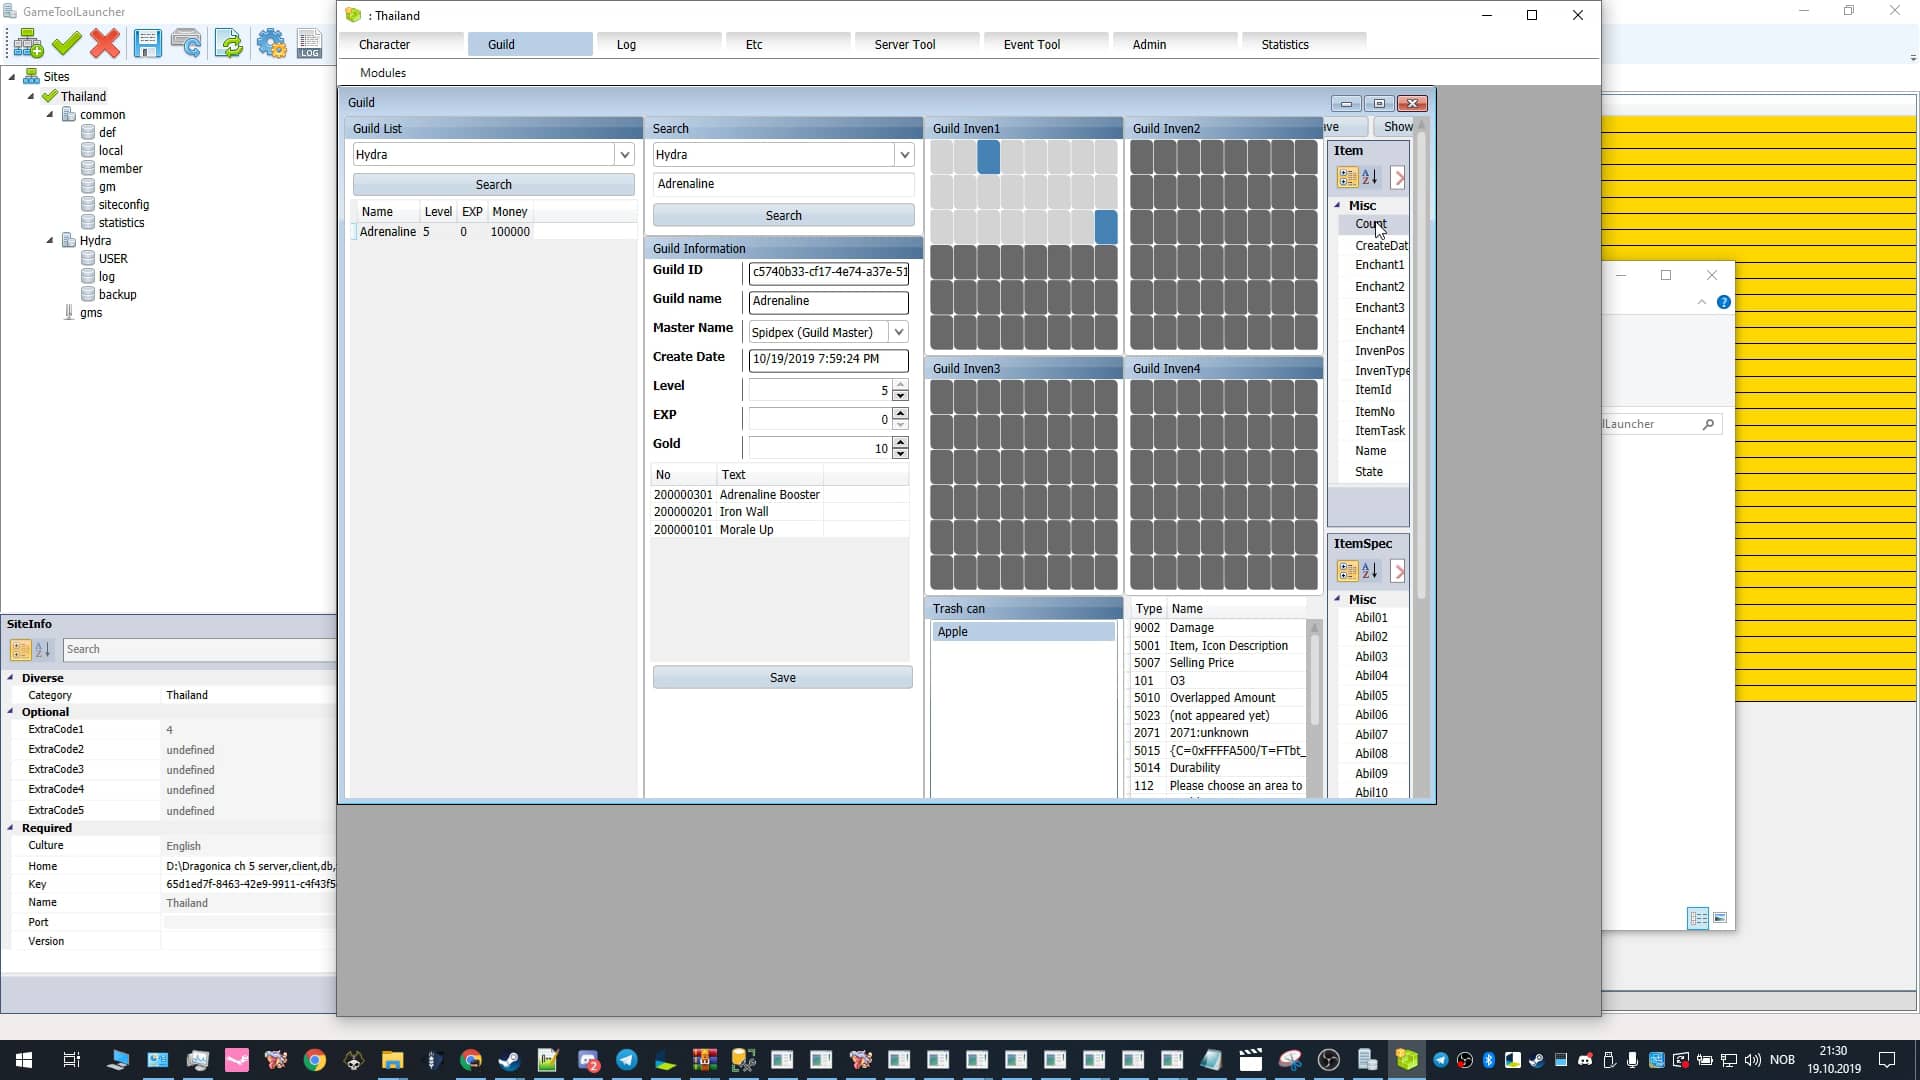Open the Guild List Hydra dropdown

[625, 154]
